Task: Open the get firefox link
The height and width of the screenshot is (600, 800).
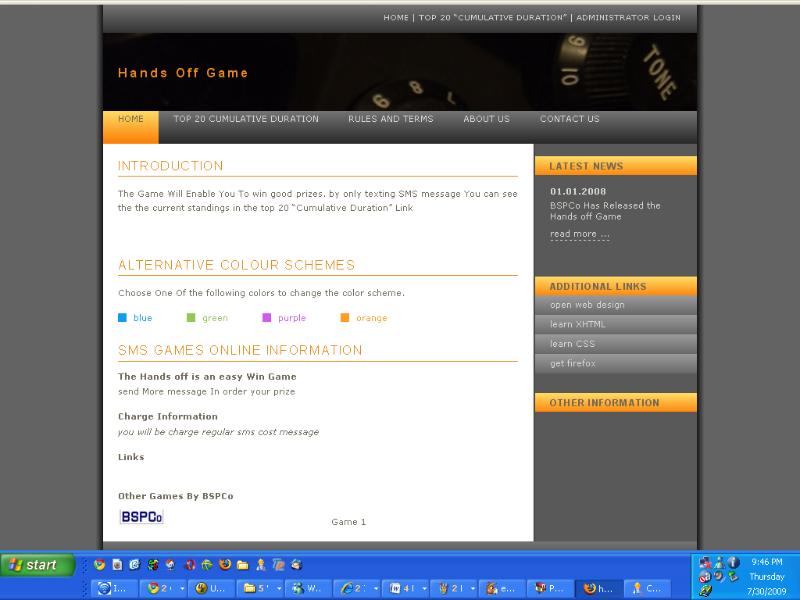Action: click(616, 363)
